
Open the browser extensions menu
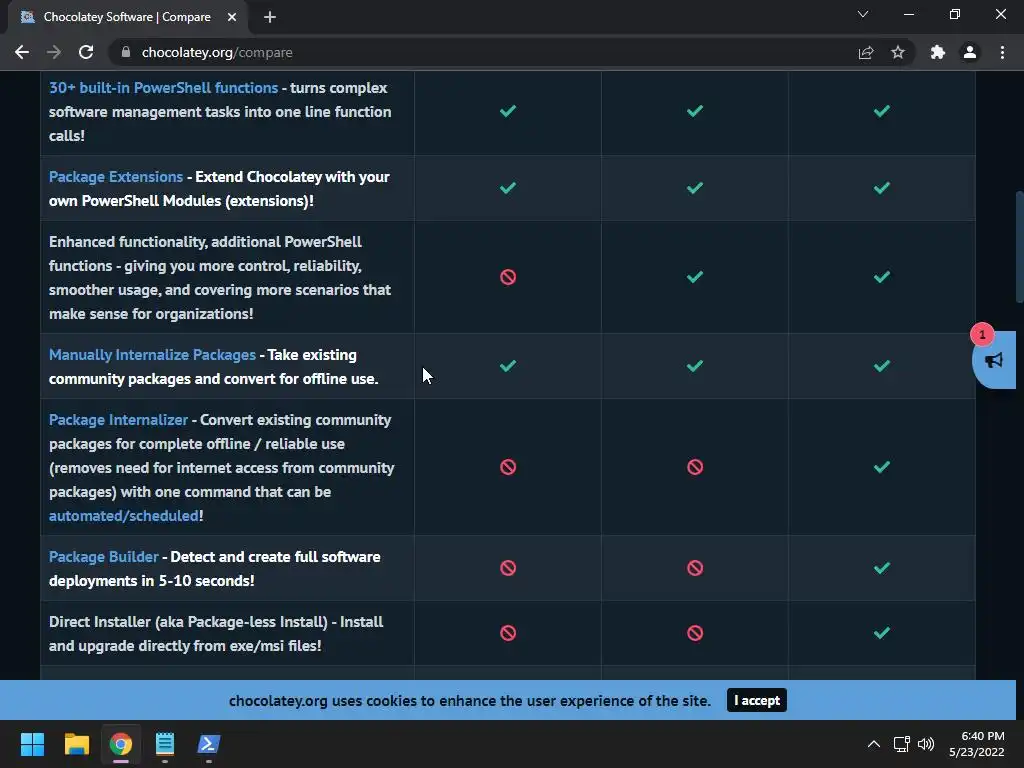[x=938, y=52]
